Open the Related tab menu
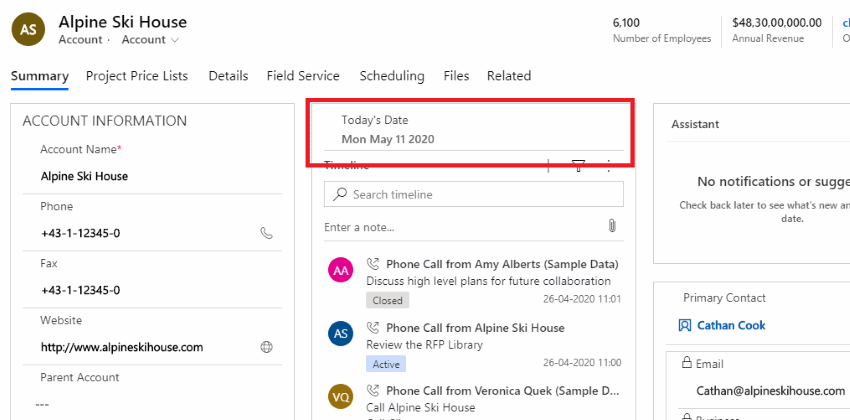 pos(508,76)
